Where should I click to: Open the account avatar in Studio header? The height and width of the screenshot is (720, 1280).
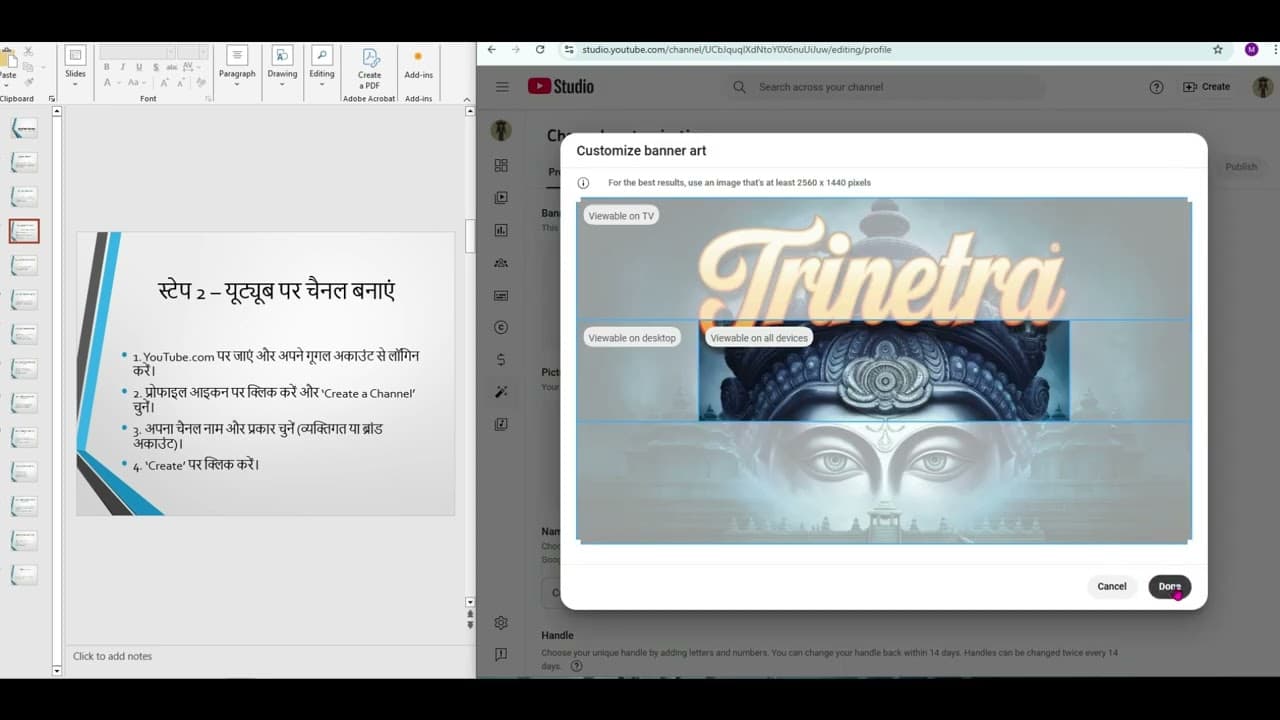(1262, 87)
